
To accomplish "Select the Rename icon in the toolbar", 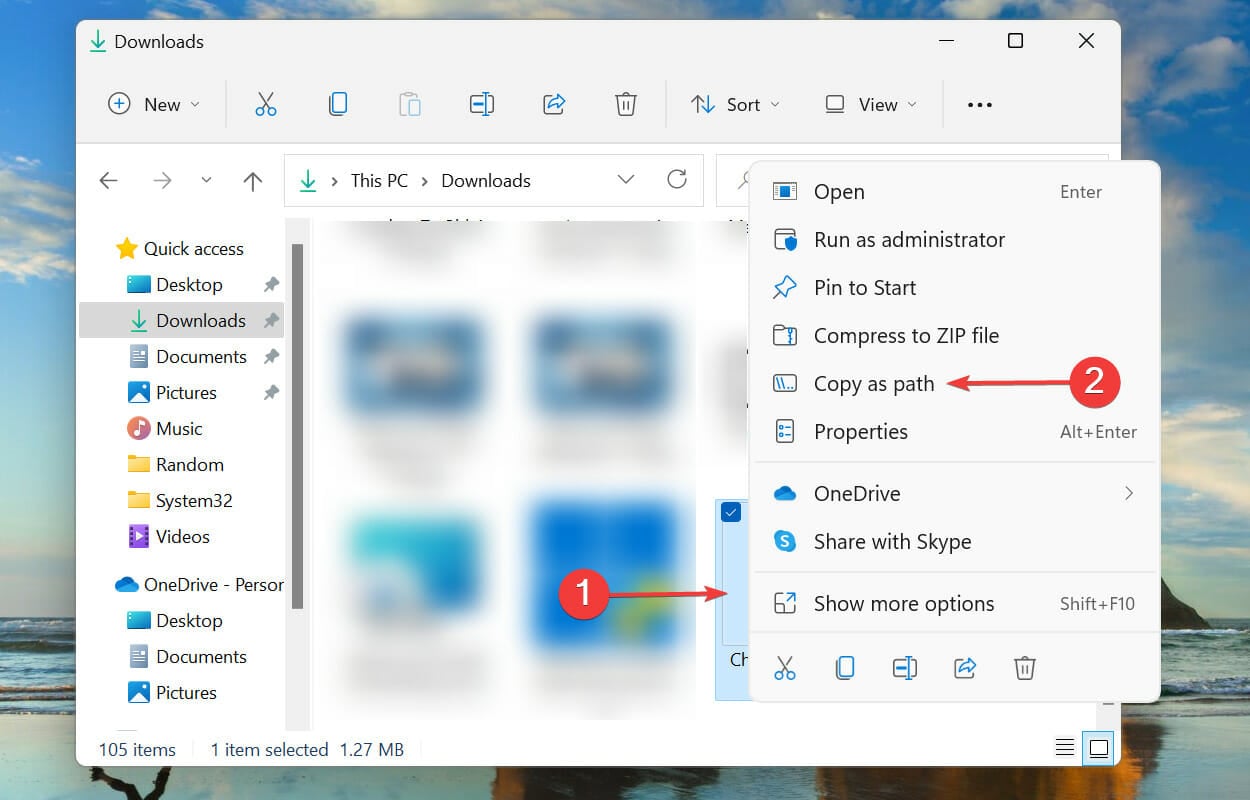I will pyautogui.click(x=481, y=103).
